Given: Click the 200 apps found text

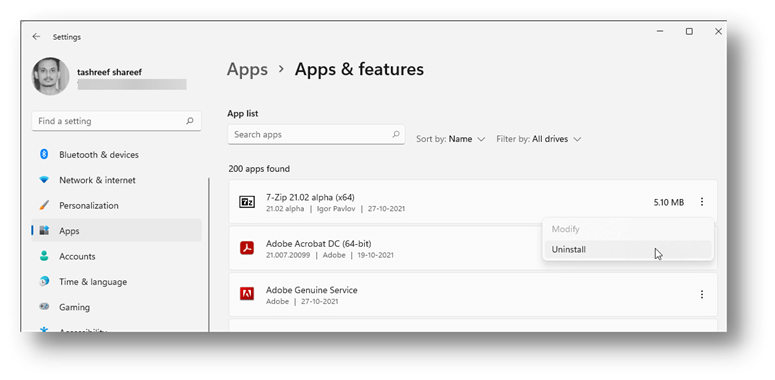Looking at the screenshot, I should [x=259, y=169].
